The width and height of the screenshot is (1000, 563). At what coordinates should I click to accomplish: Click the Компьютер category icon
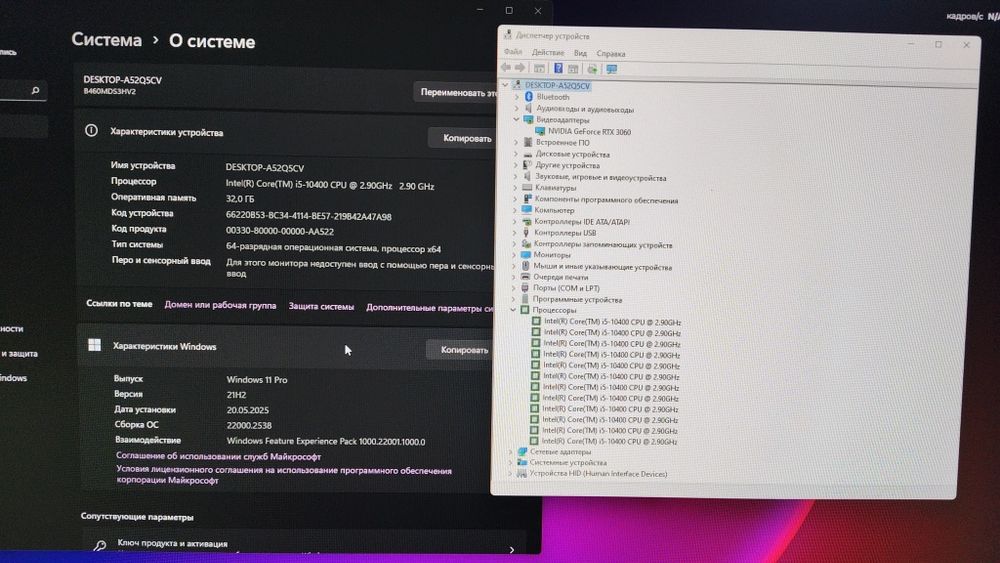(x=527, y=209)
